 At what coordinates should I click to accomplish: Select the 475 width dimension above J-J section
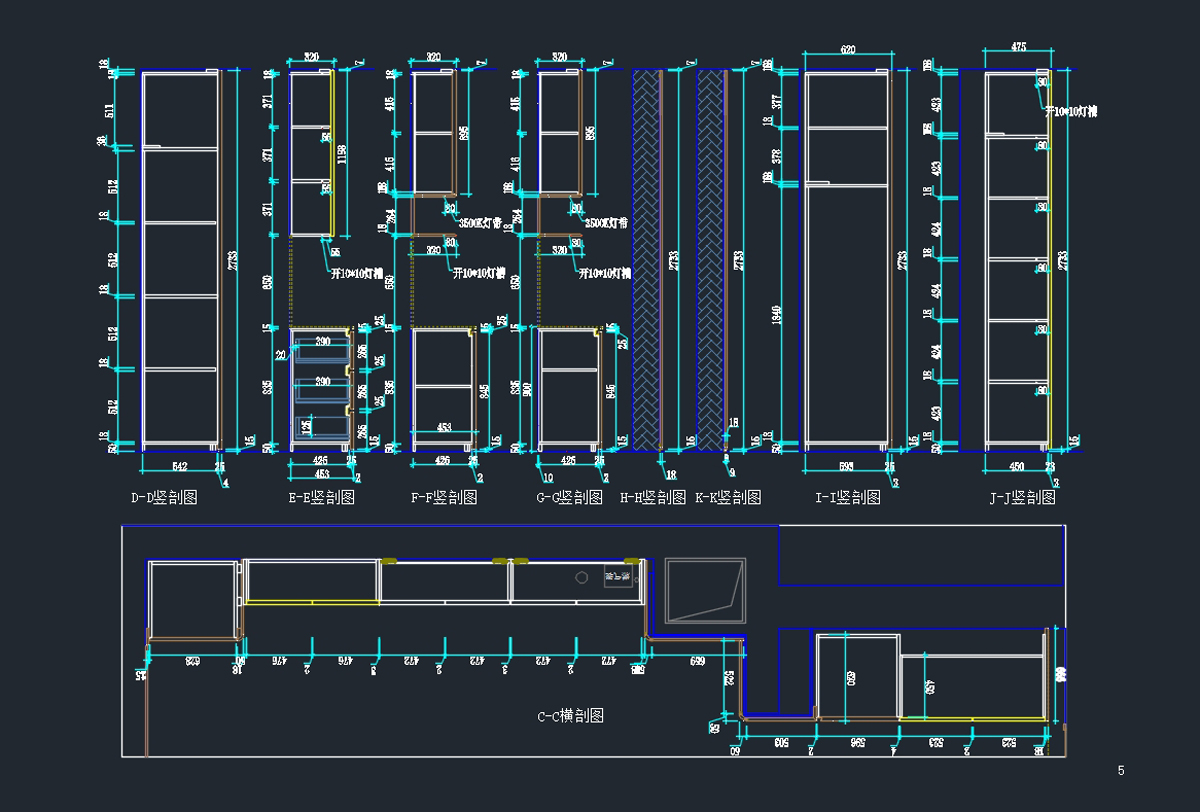click(x=1019, y=47)
